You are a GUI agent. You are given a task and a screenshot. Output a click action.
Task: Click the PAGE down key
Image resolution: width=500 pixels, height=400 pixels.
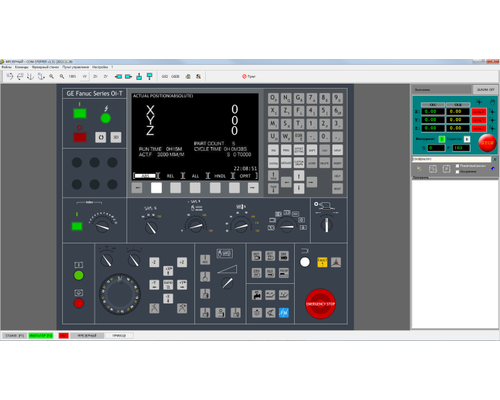click(273, 189)
